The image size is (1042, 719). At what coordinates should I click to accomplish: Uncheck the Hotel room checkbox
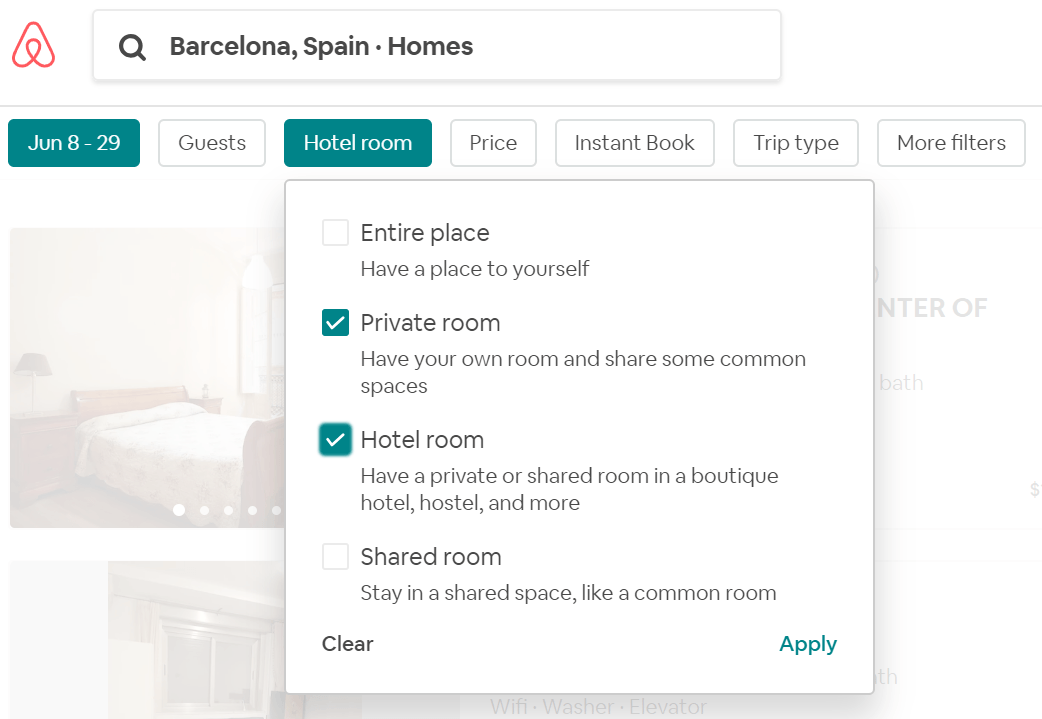[335, 440]
